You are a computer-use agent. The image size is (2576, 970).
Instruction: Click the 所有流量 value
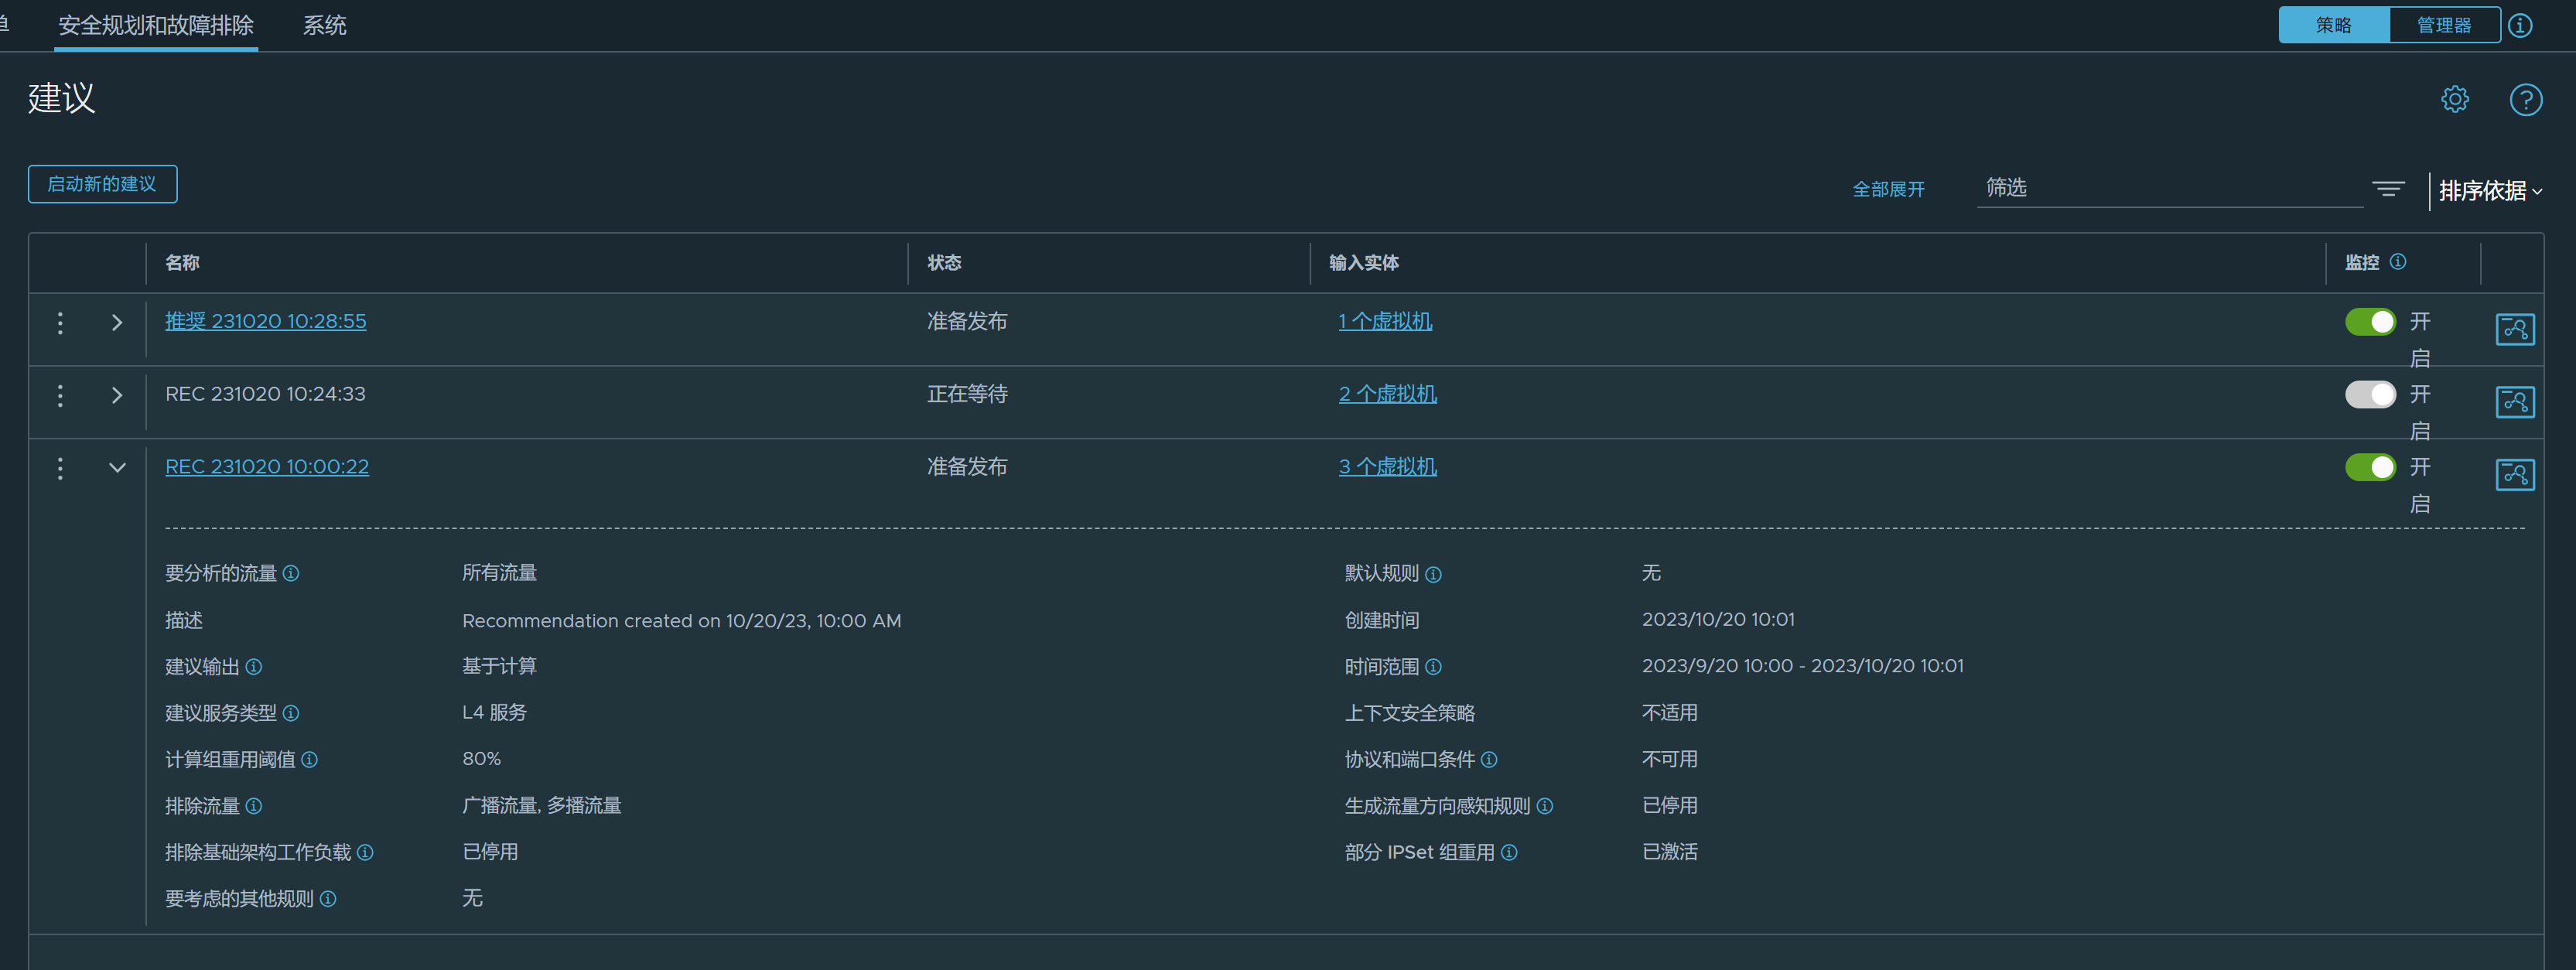click(x=499, y=573)
